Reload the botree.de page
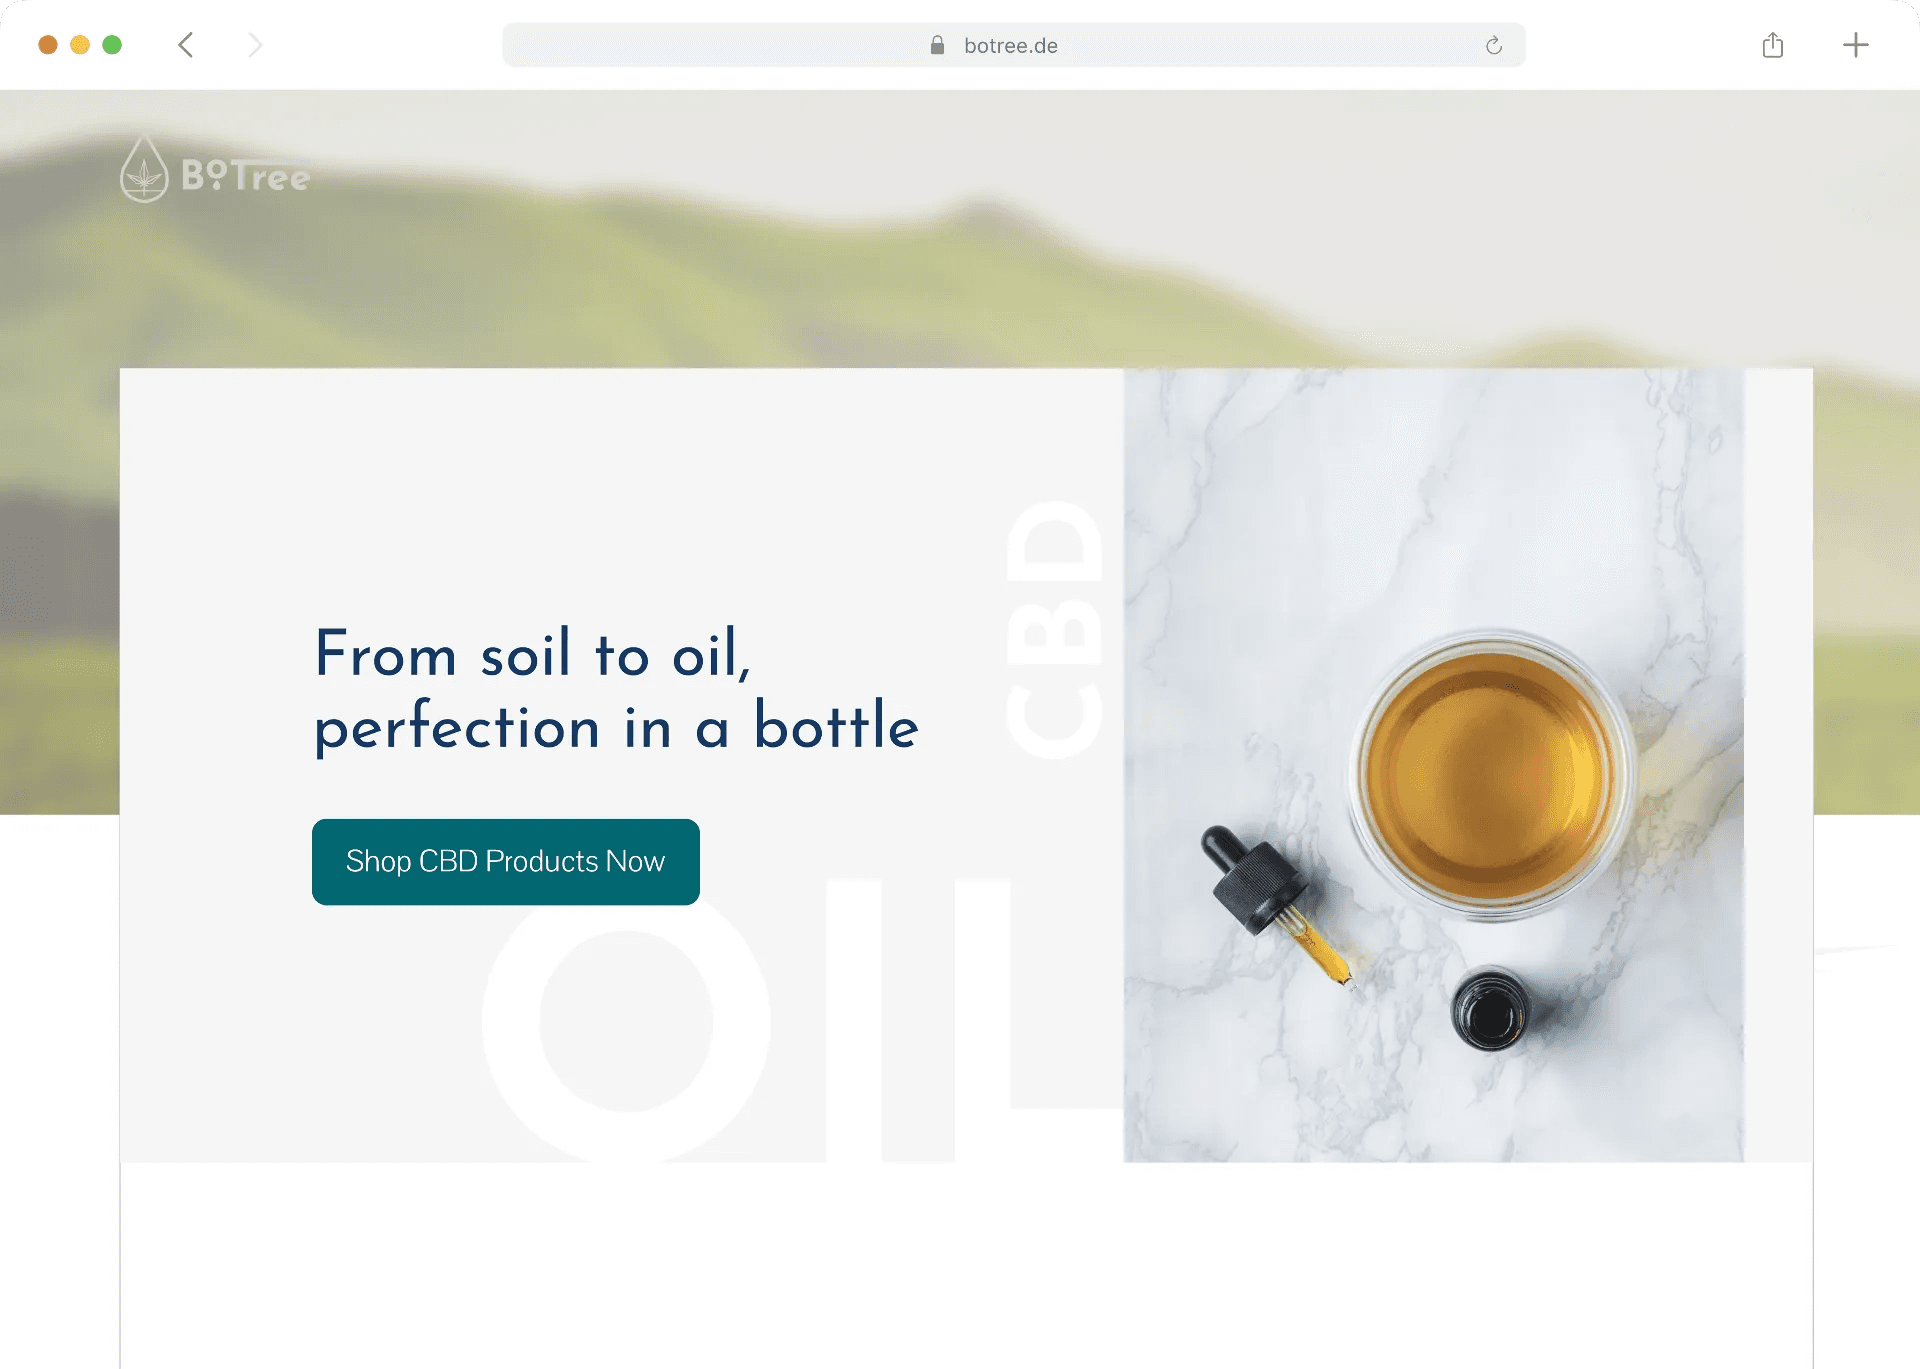 click(x=1494, y=45)
